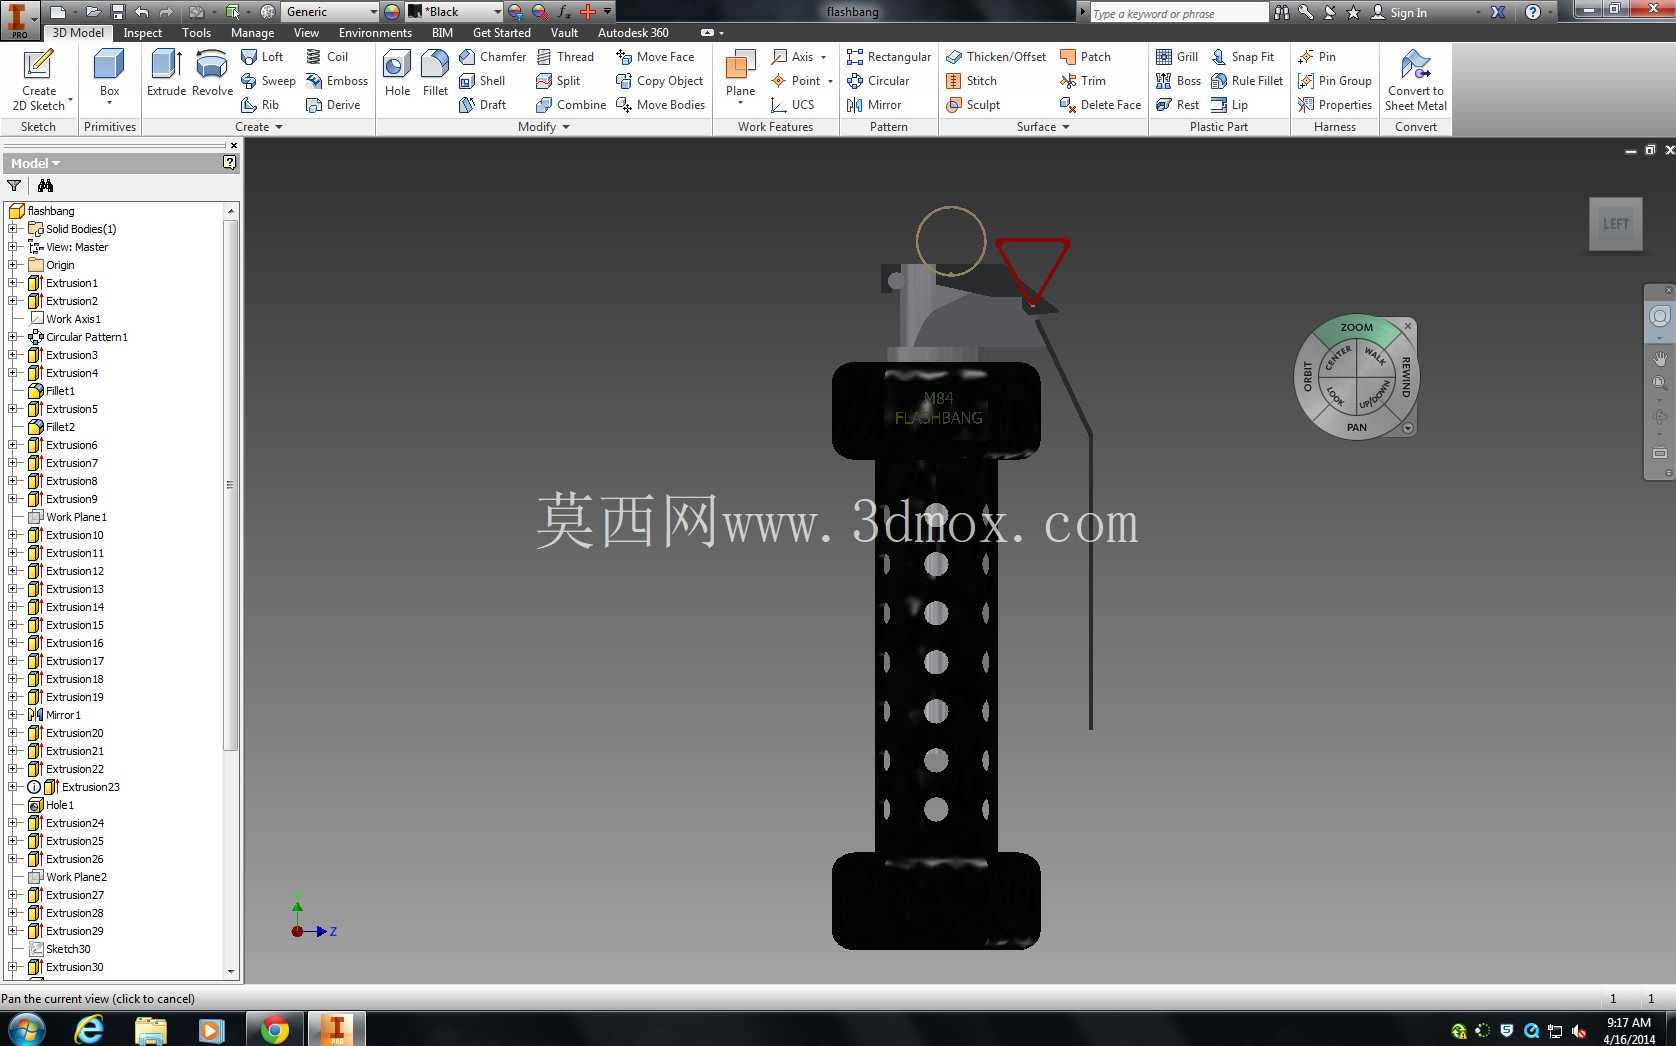Close the navigation wheel
This screenshot has height=1046, width=1676.
coord(1408,326)
